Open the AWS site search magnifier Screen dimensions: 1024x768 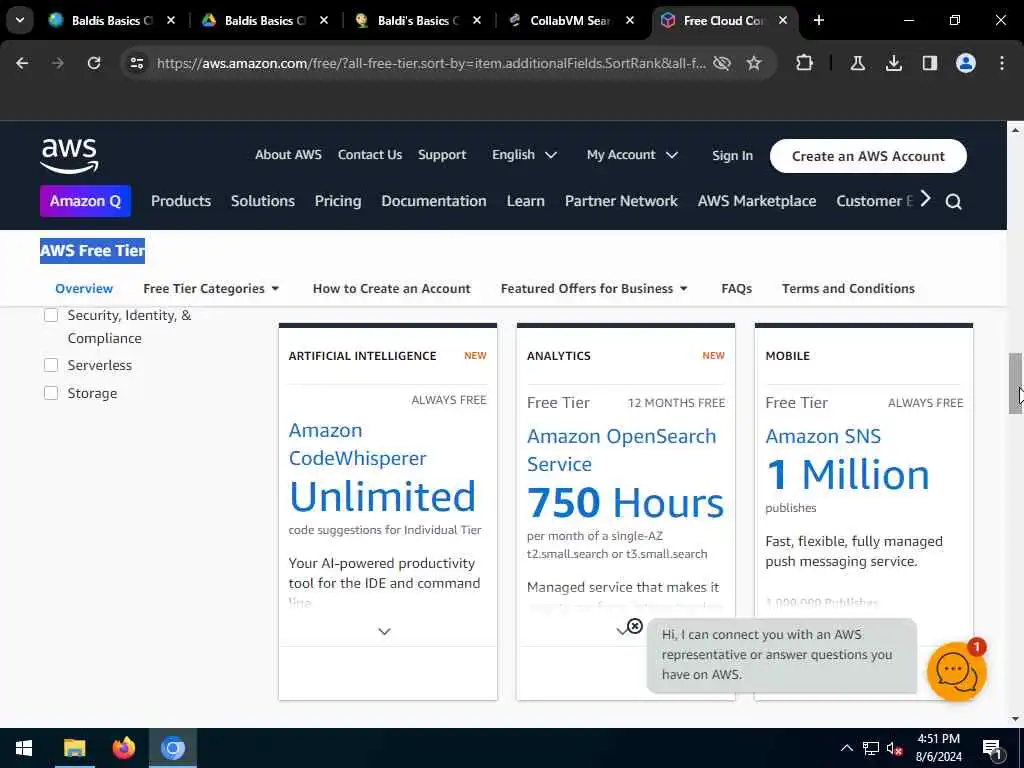pos(953,201)
